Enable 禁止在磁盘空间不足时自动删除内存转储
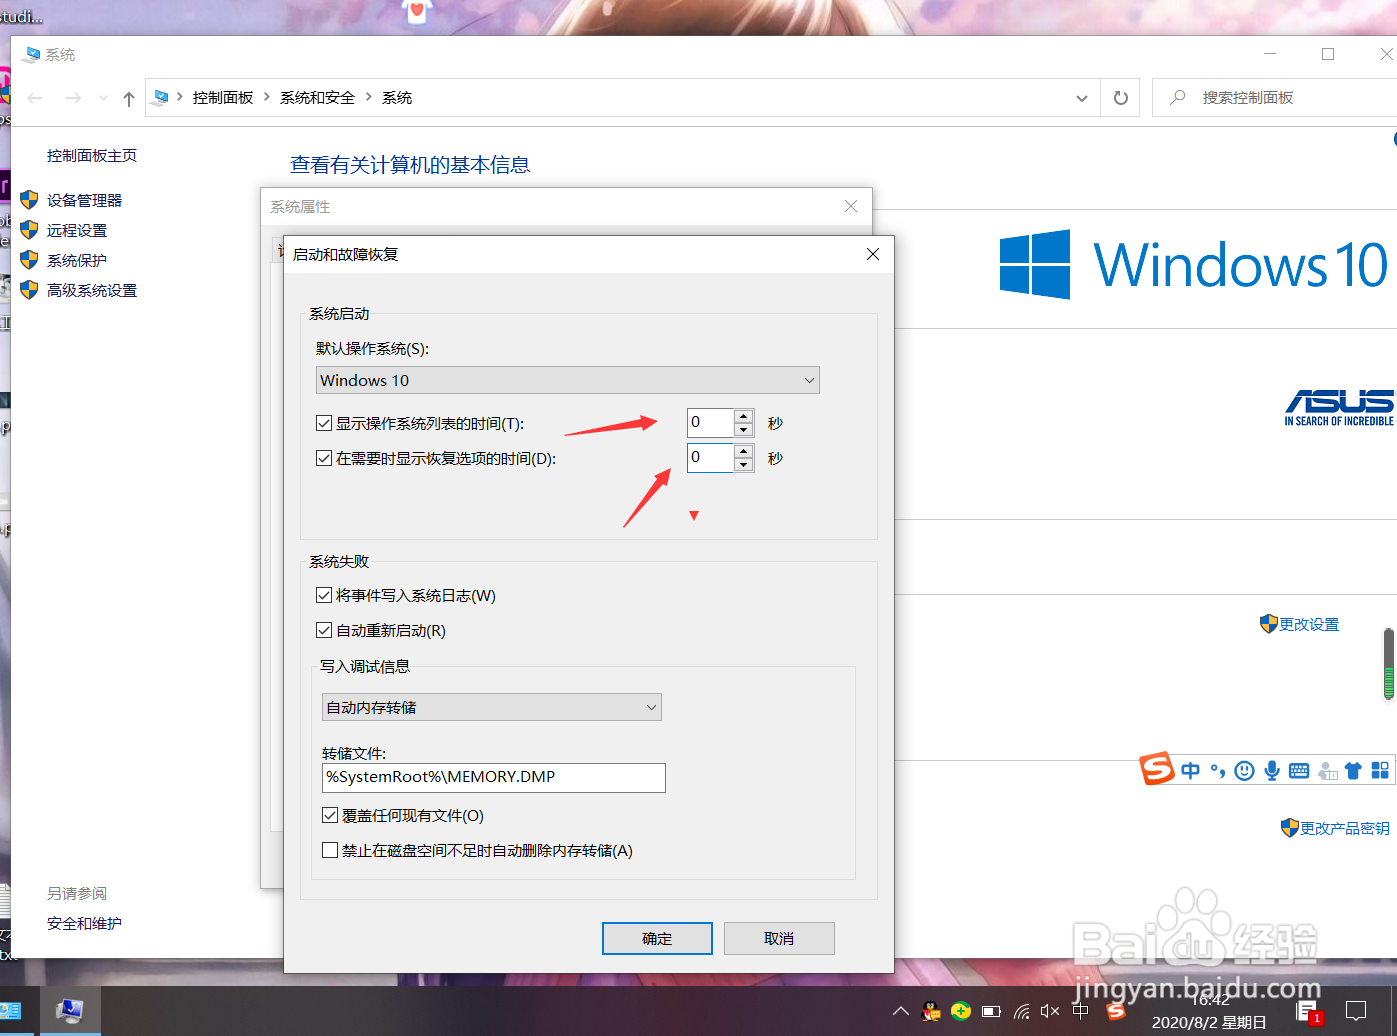1397x1036 pixels. tap(330, 850)
